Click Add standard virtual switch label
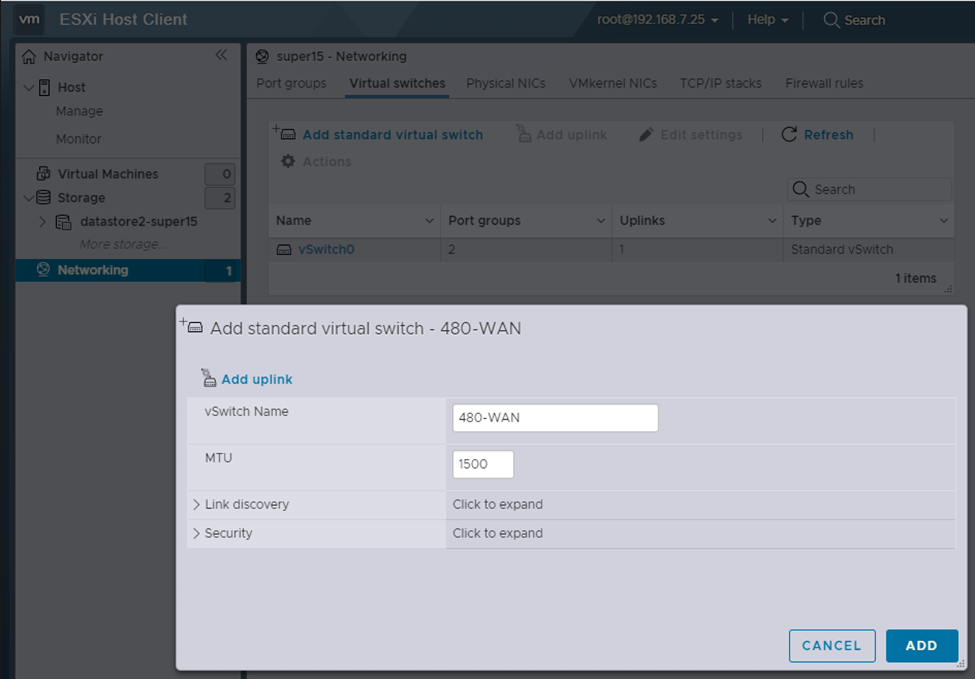Viewport: 975px width, 679px height. click(393, 135)
